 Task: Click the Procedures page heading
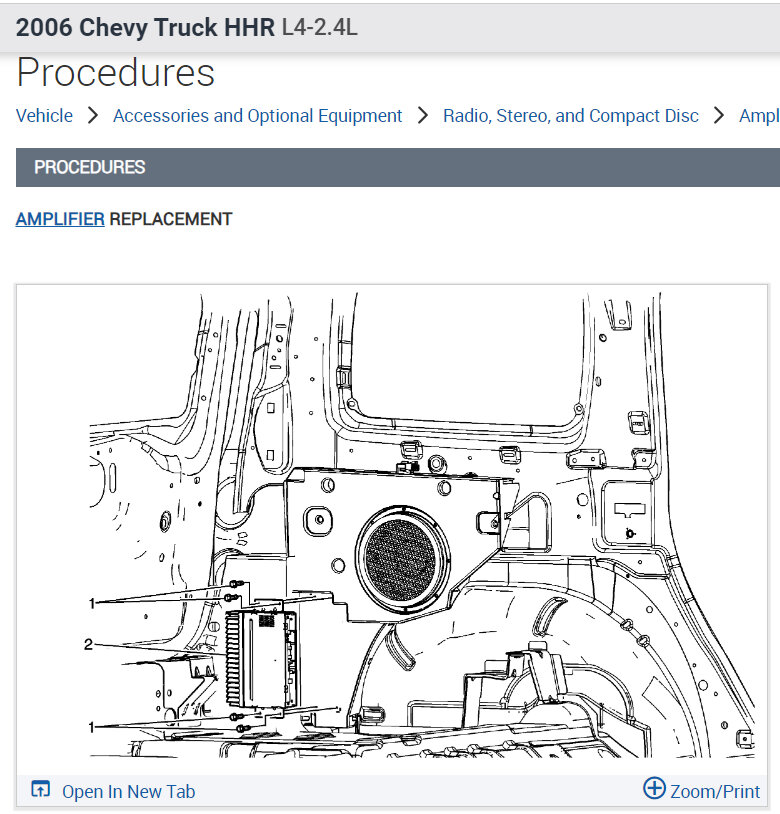click(x=116, y=73)
